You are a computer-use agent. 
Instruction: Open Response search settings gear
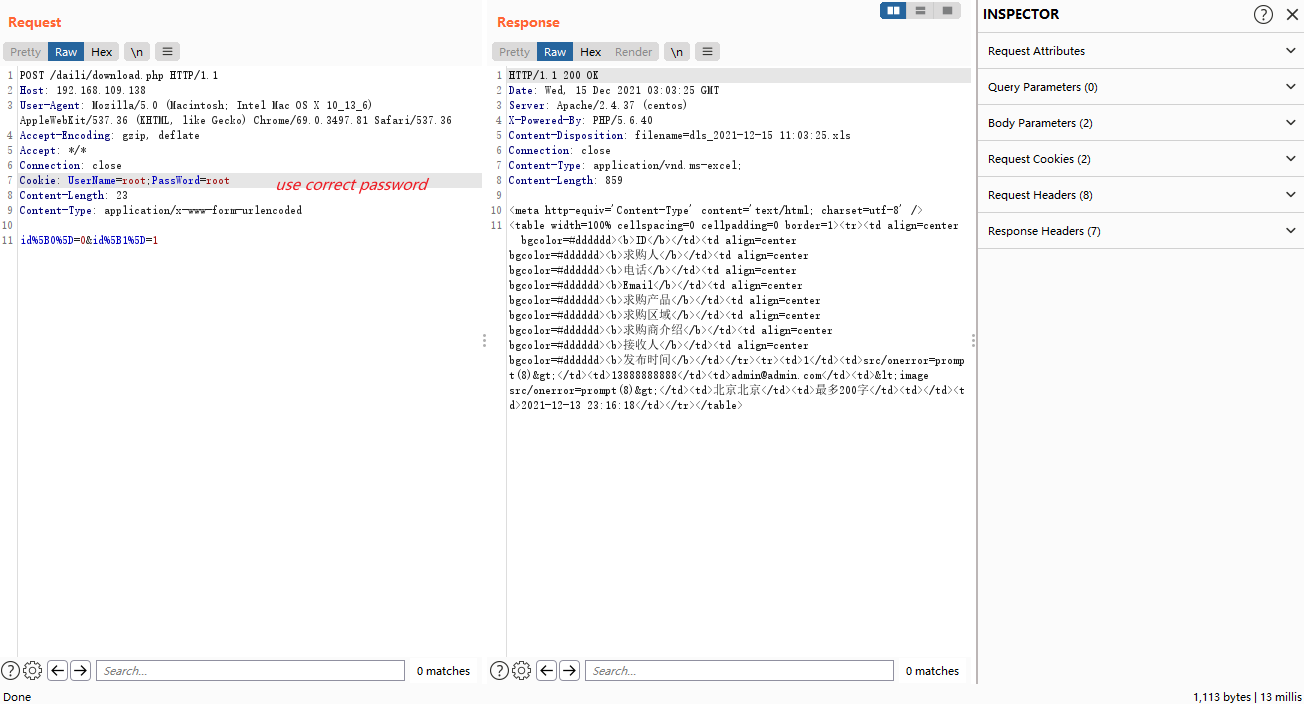click(x=521, y=671)
